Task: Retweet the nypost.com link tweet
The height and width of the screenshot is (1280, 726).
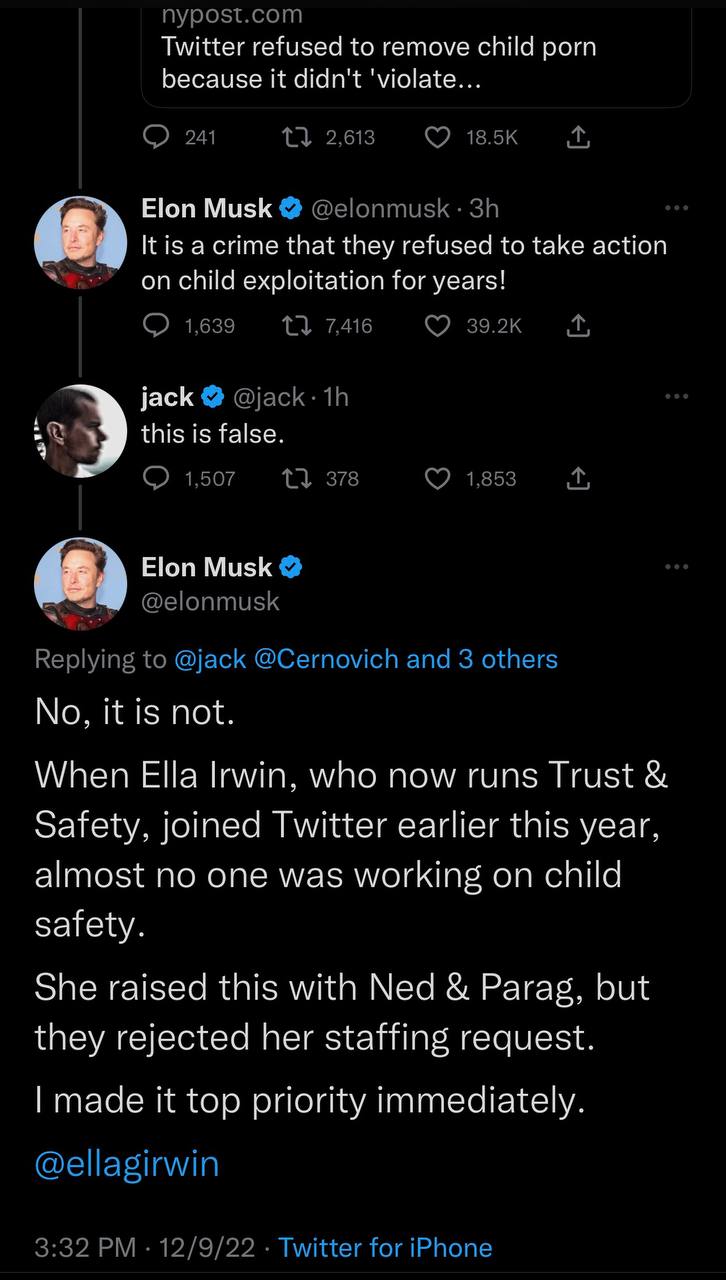Action: tap(291, 138)
